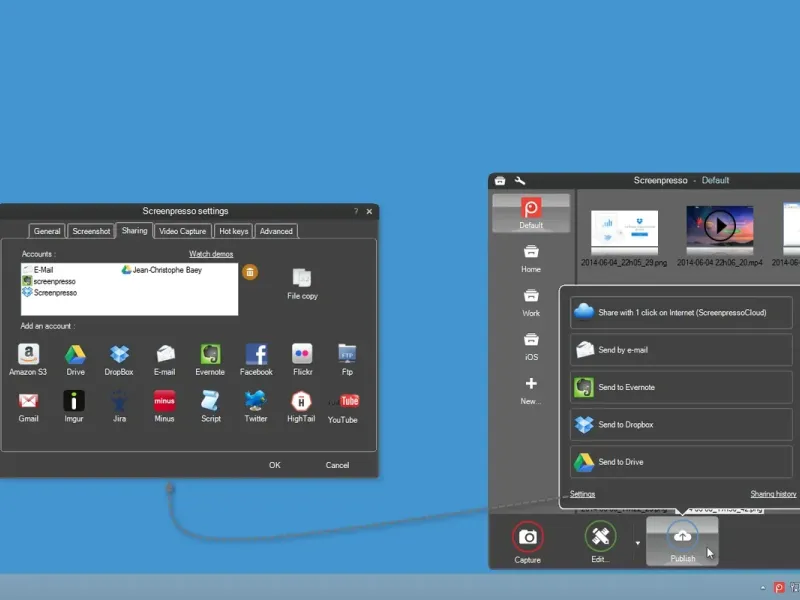The height and width of the screenshot is (600, 800).
Task: Switch to the General tab
Action: pyautogui.click(x=47, y=231)
